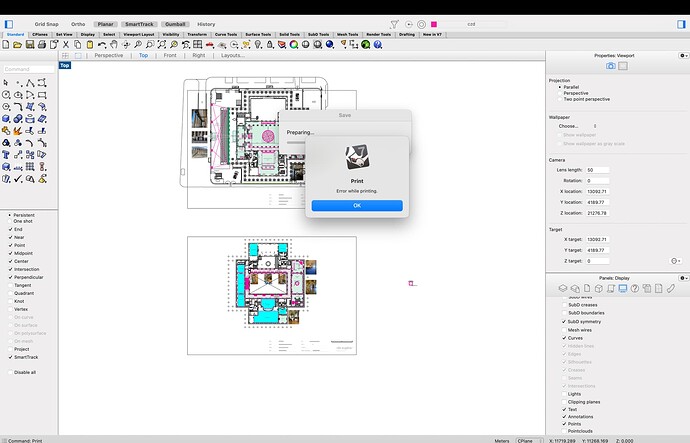Select the Box solid tool icon
690x443 pixels.
point(6,119)
